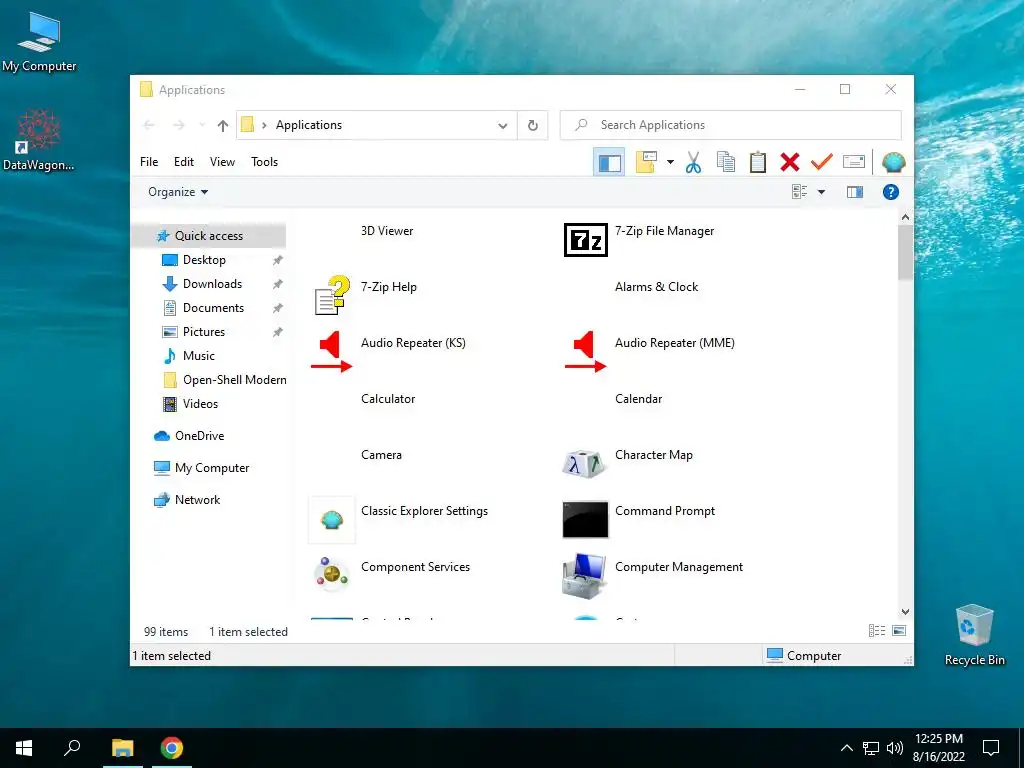Go up one folder level
The image size is (1024, 768).
tap(223, 125)
